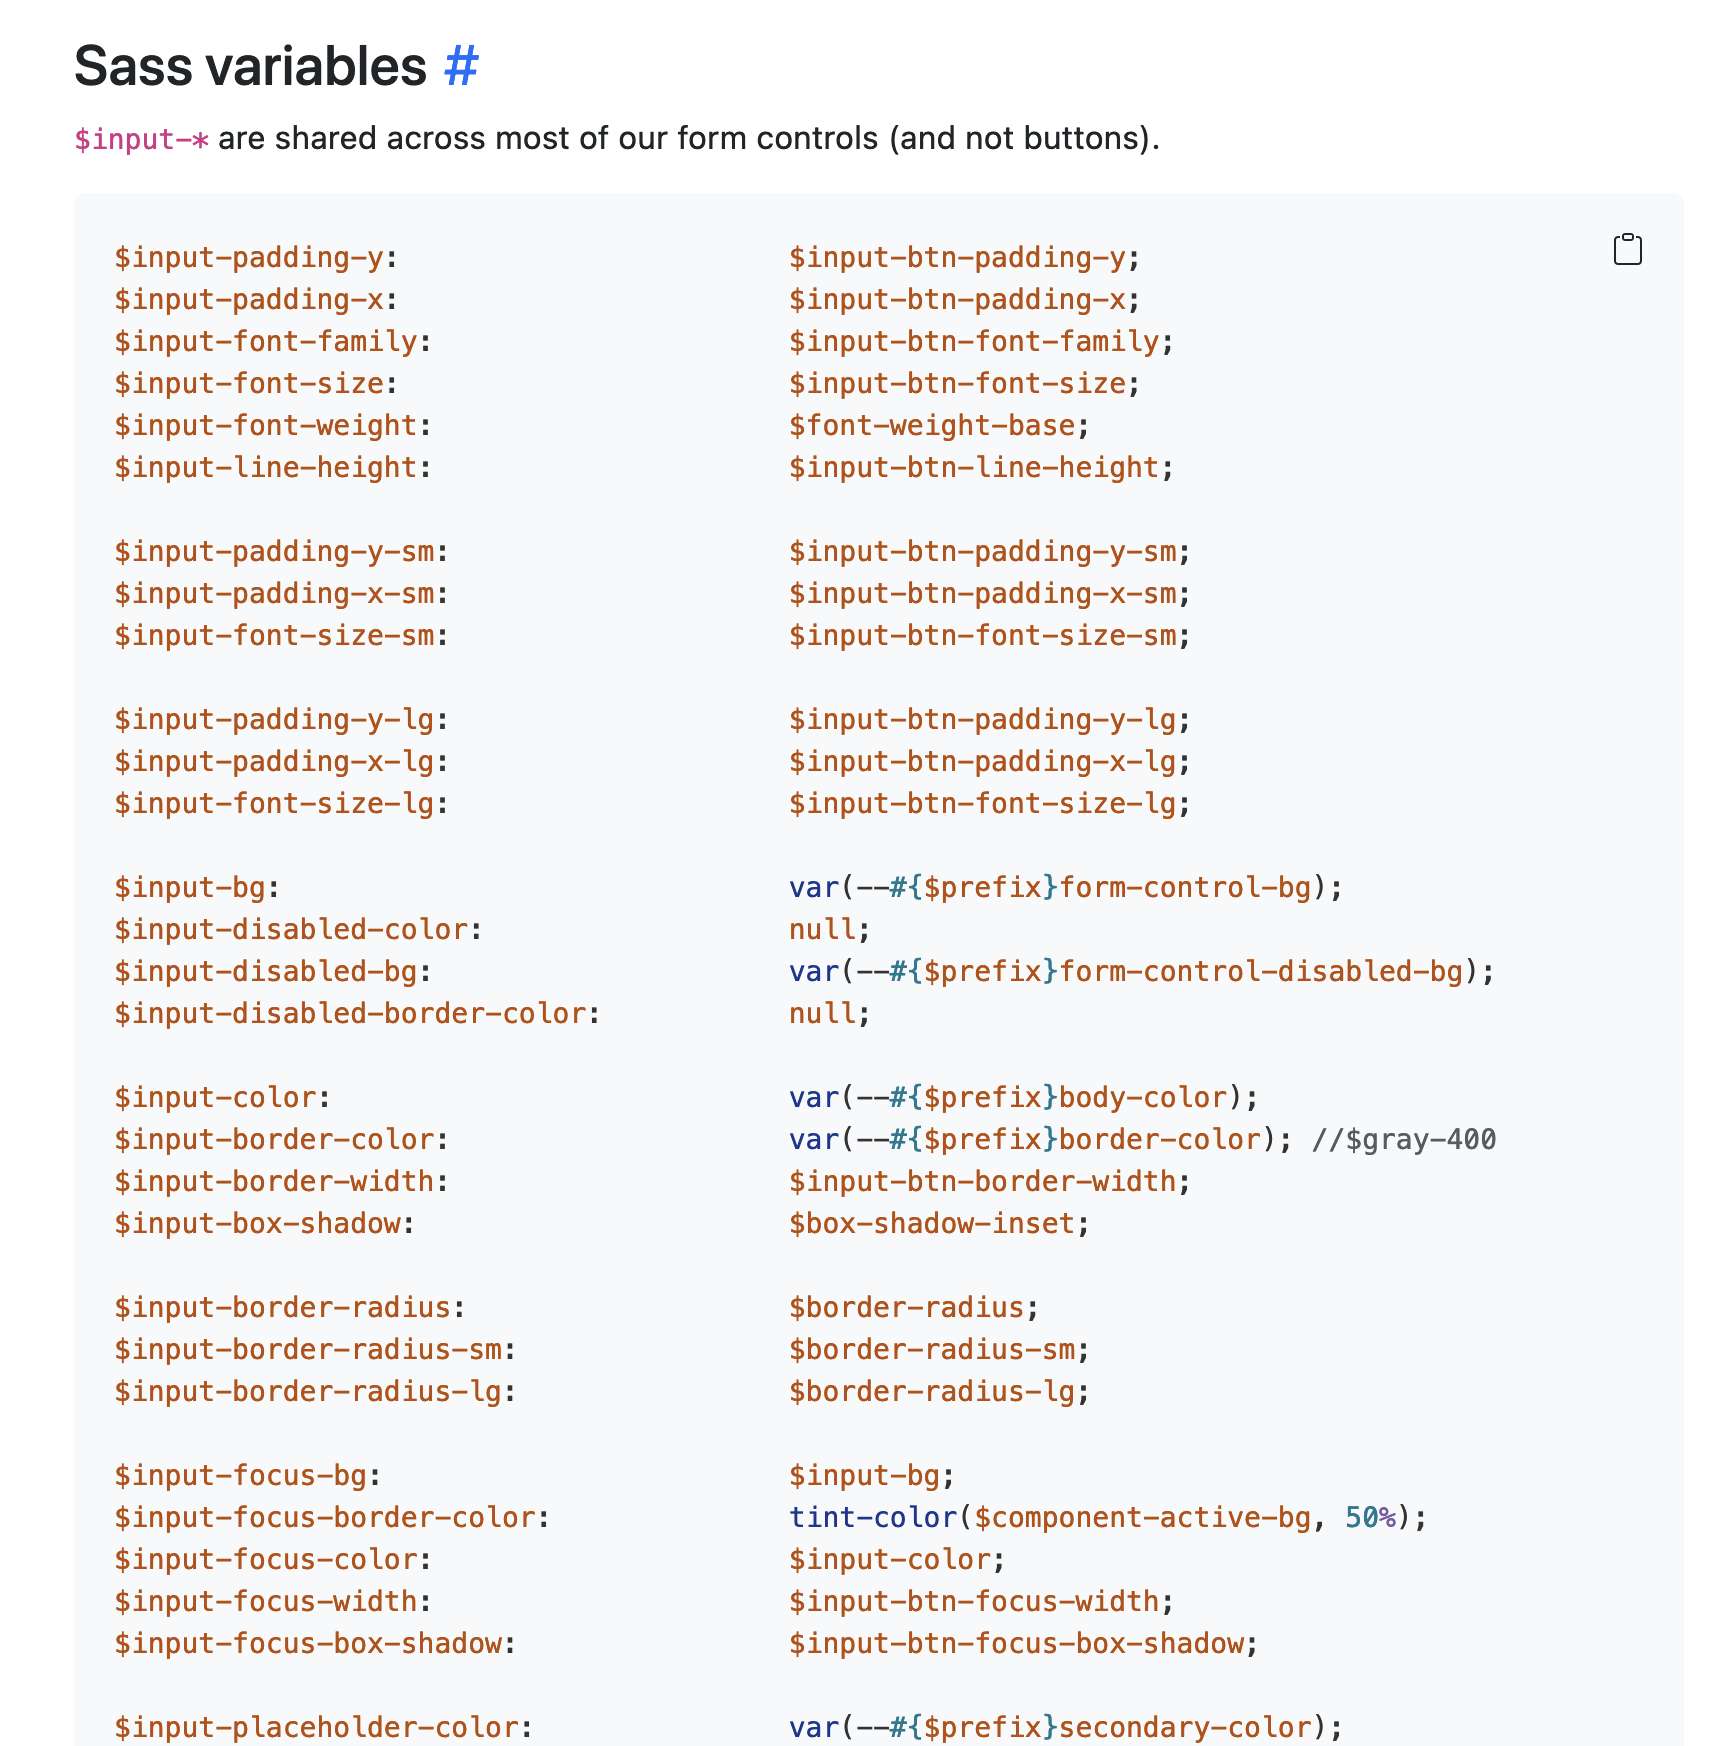This screenshot has height=1746, width=1718.
Task: Click the $font-weight-base; value
Action: [x=940, y=426]
